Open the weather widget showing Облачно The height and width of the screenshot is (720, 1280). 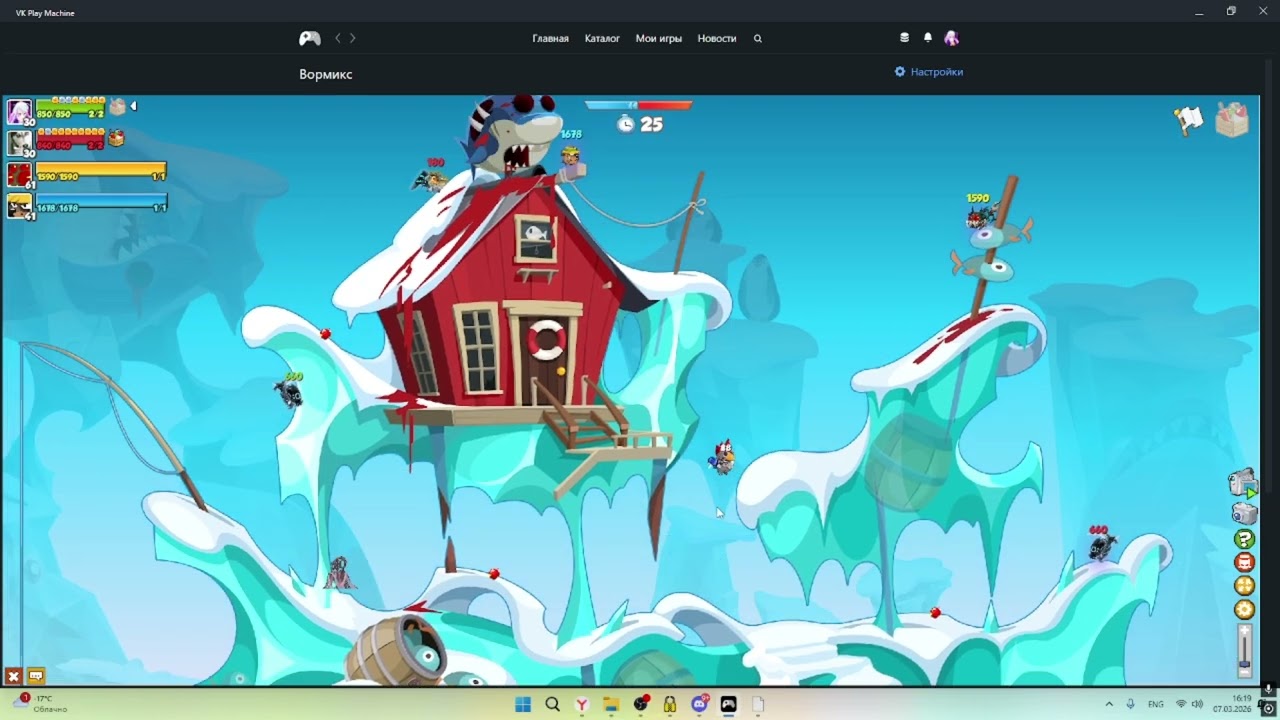tap(41, 704)
